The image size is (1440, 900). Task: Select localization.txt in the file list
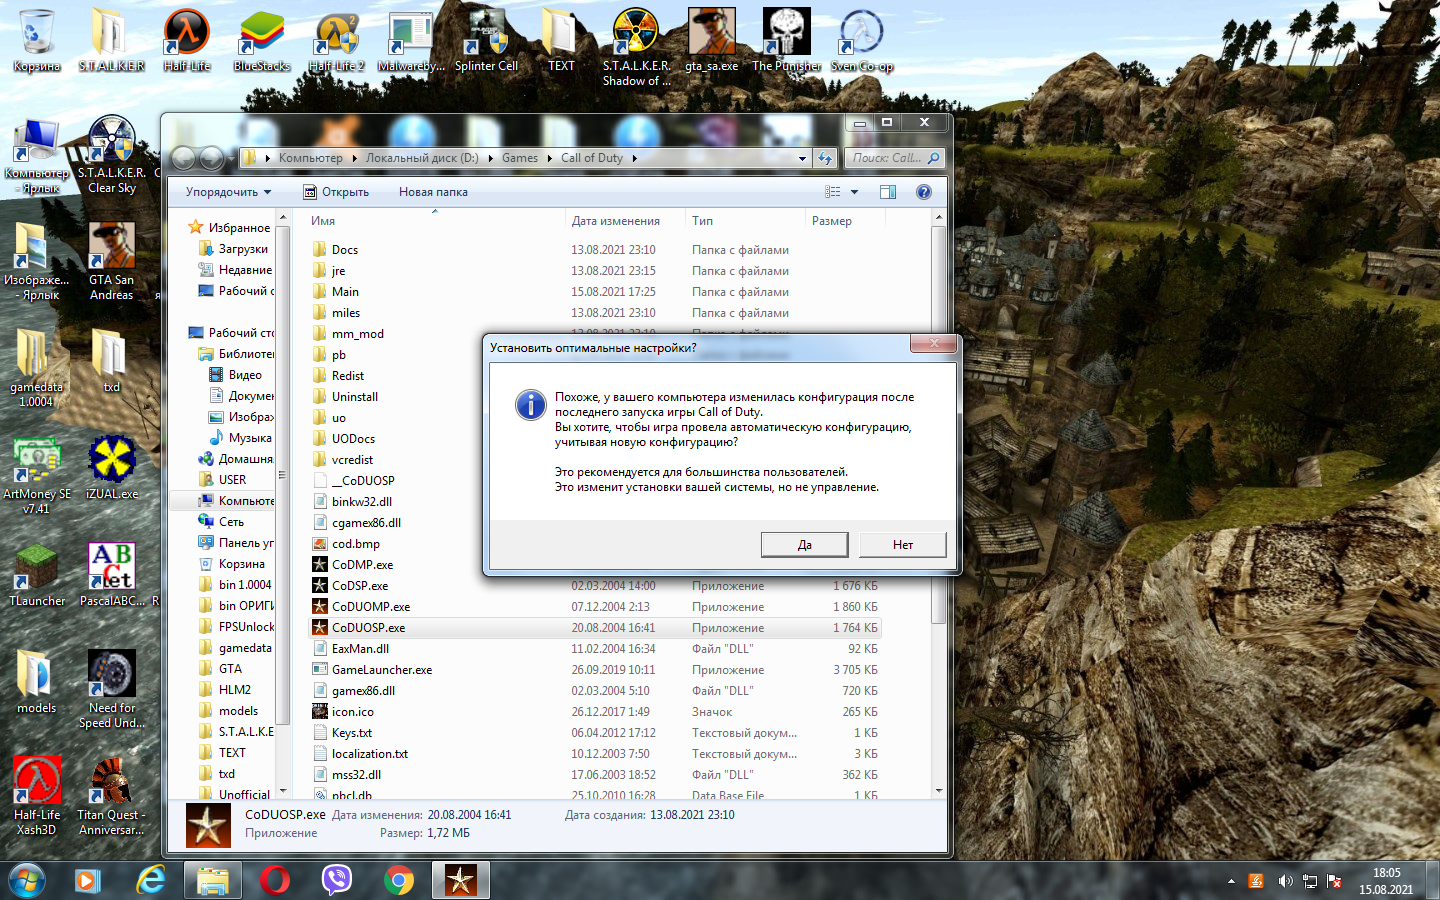(370, 754)
